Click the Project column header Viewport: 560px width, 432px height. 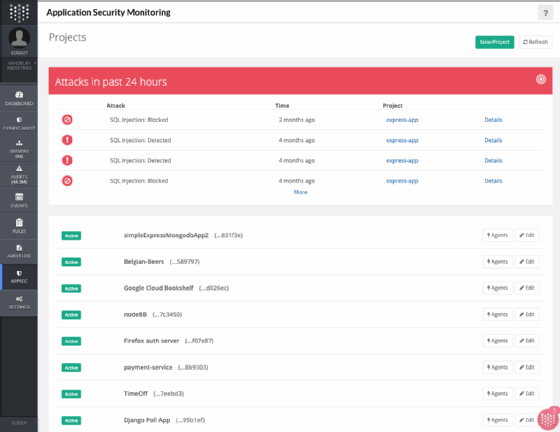392,106
